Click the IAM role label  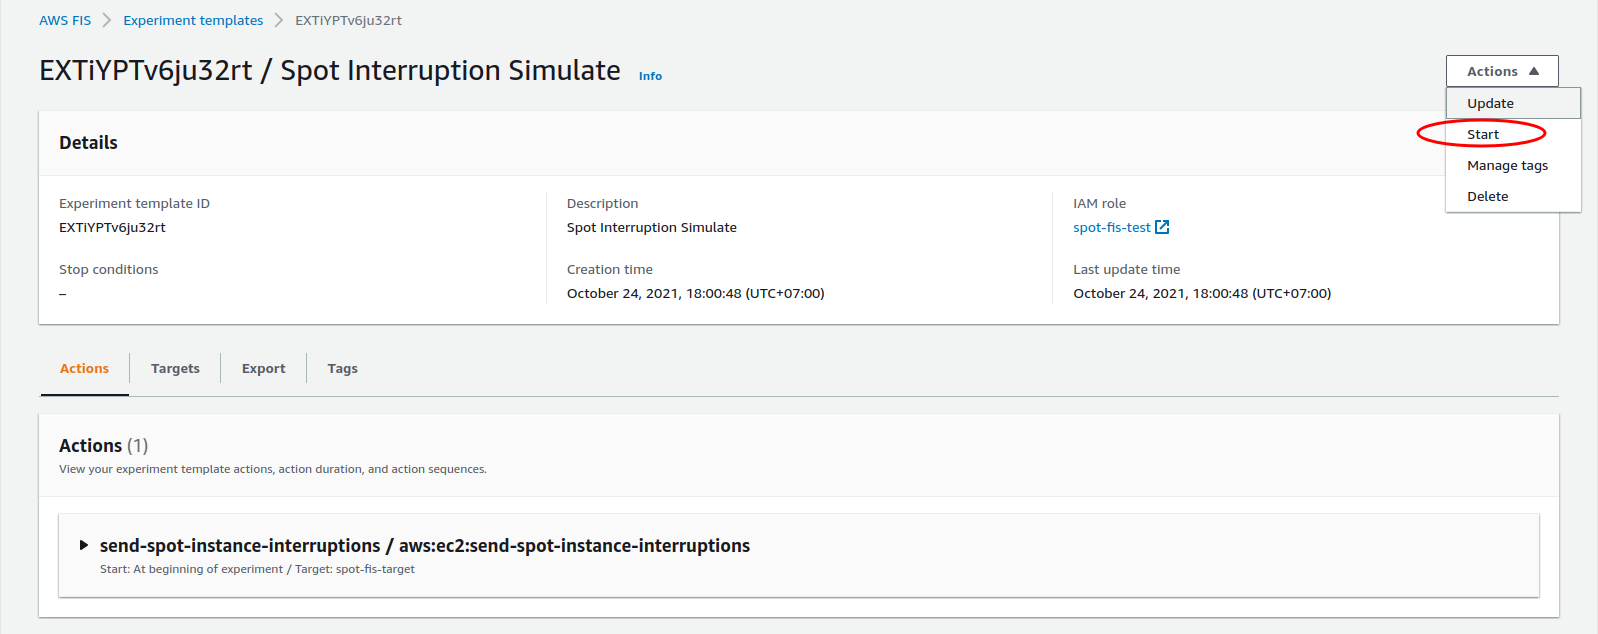pos(1099,203)
